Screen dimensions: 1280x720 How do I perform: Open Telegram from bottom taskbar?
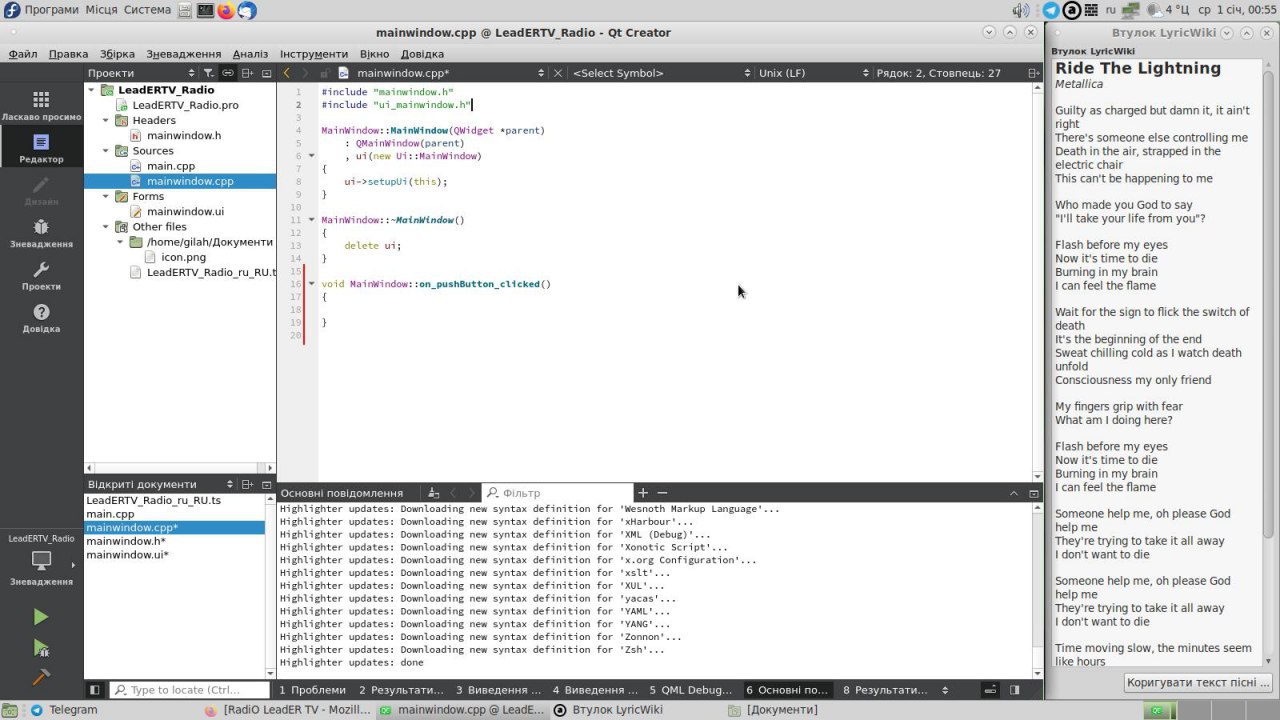pyautogui.click(x=64, y=710)
